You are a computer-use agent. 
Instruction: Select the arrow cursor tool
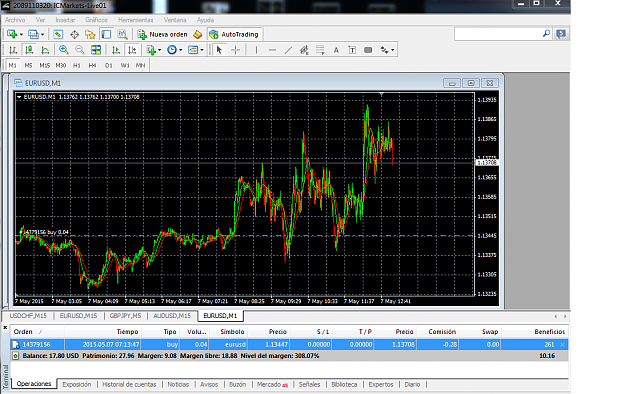click(219, 50)
